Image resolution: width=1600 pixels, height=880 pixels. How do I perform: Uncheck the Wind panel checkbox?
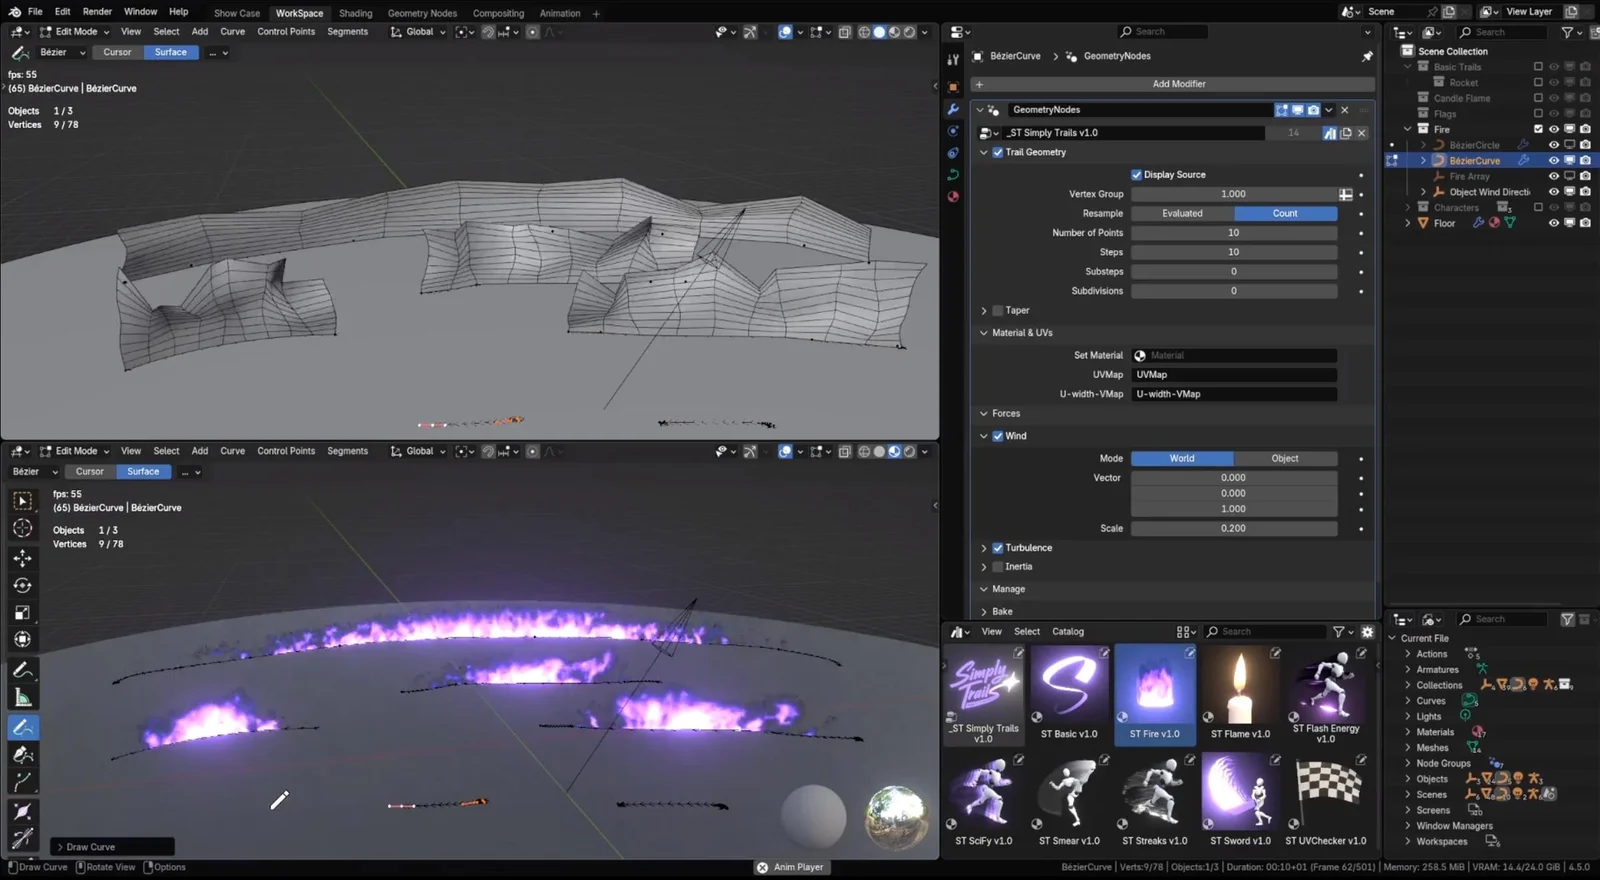(x=997, y=436)
